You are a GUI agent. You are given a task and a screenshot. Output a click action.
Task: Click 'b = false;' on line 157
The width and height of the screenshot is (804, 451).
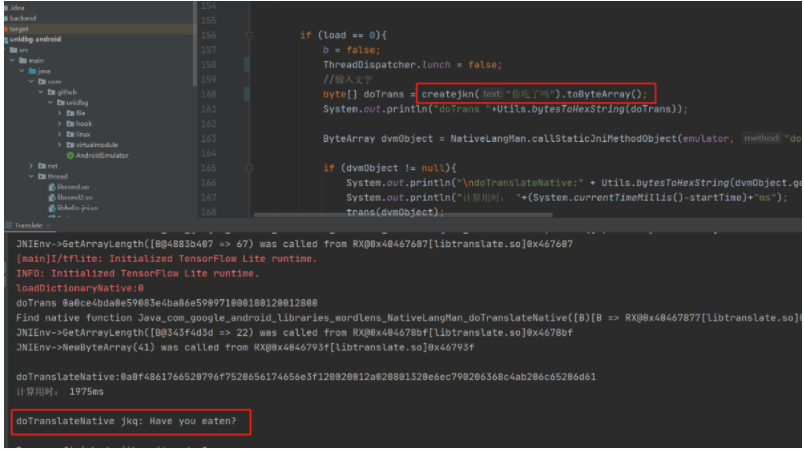pyautogui.click(x=351, y=50)
